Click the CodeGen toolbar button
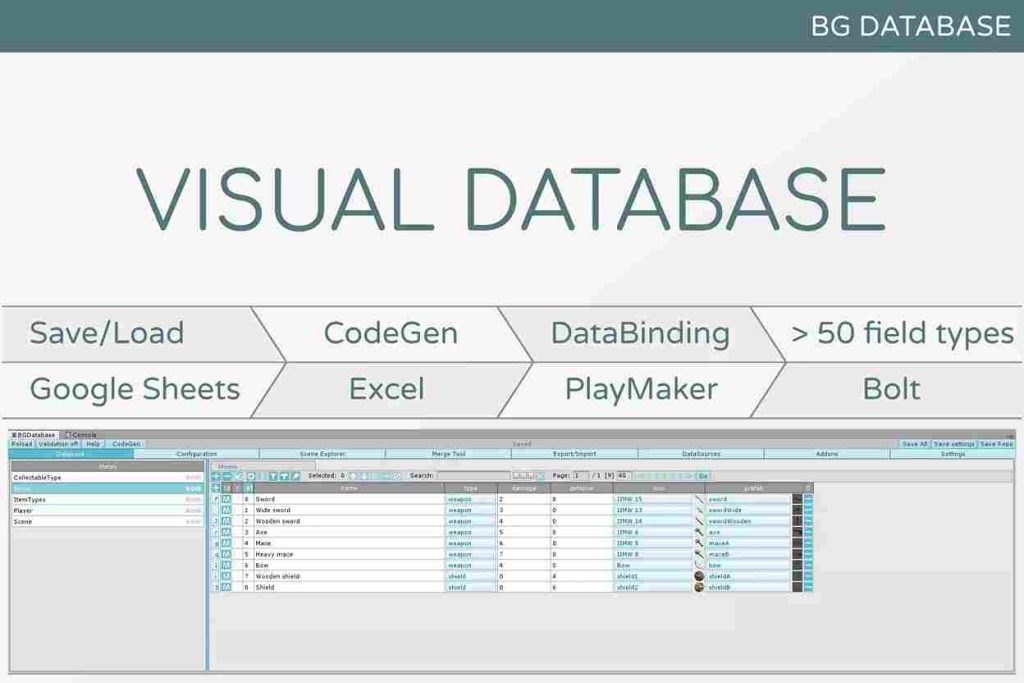 pyautogui.click(x=126, y=444)
